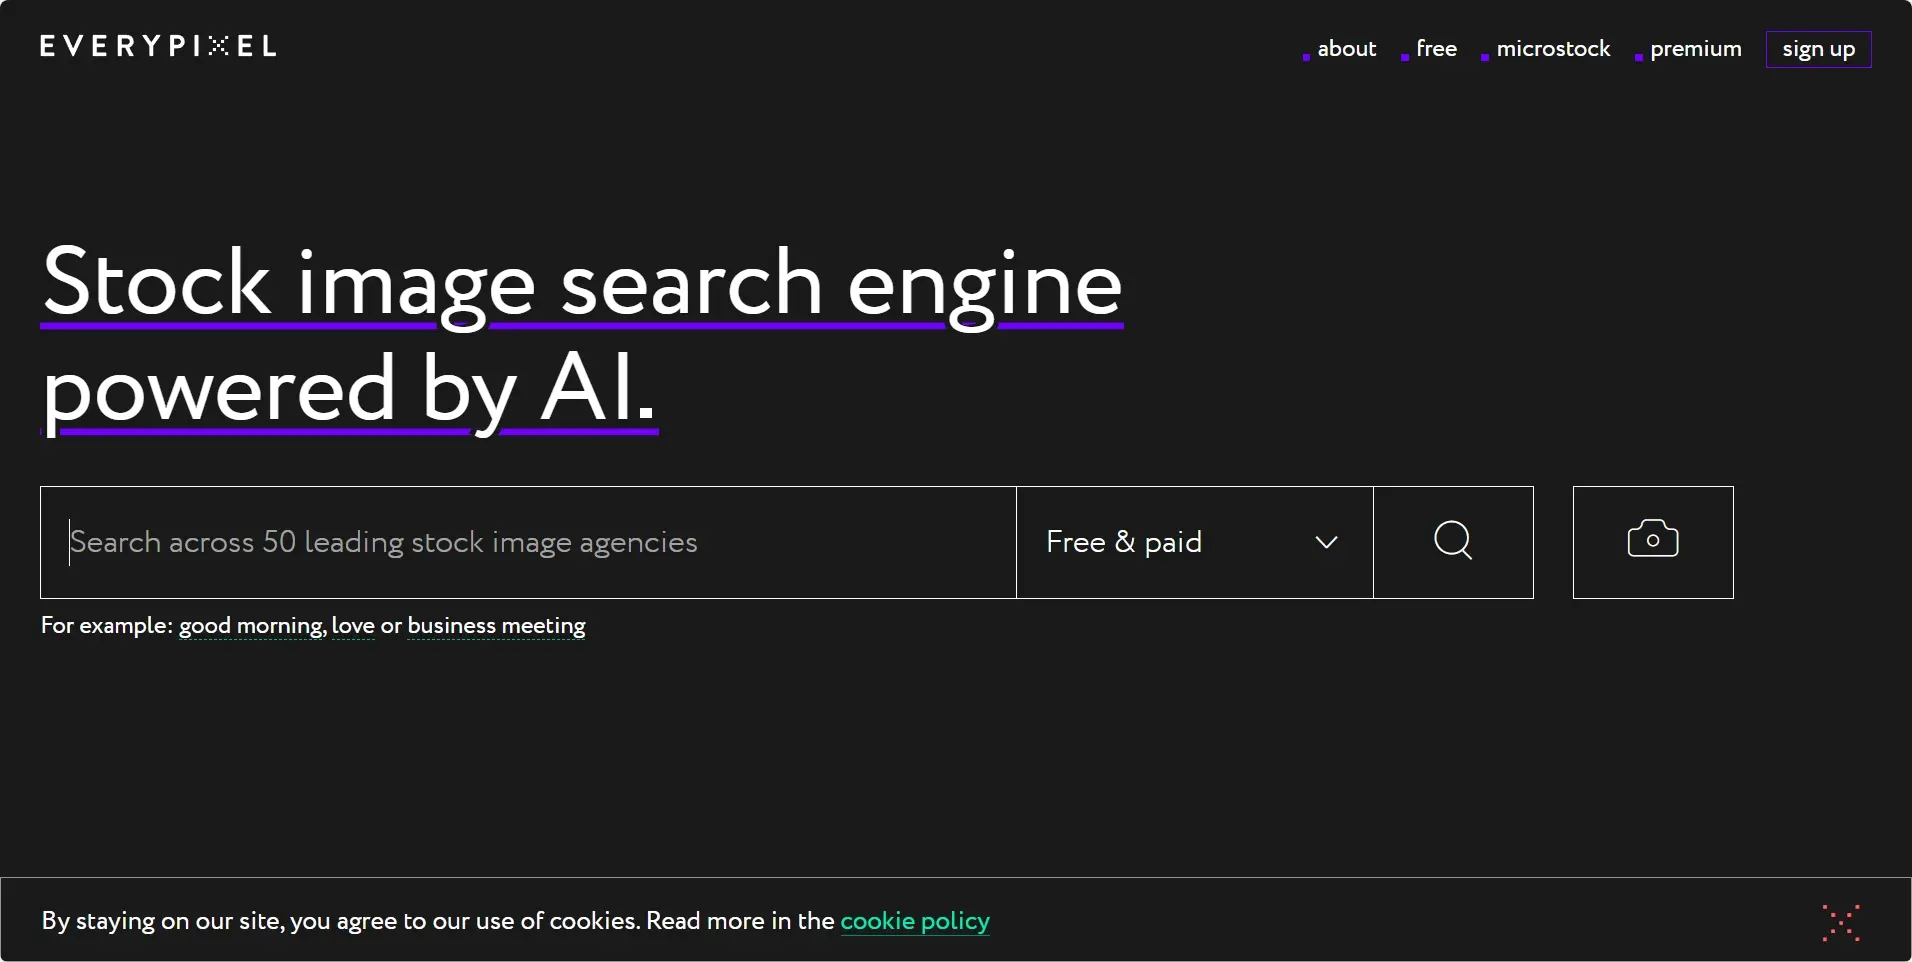
Task: Click the Everypixel logo
Action: (158, 46)
